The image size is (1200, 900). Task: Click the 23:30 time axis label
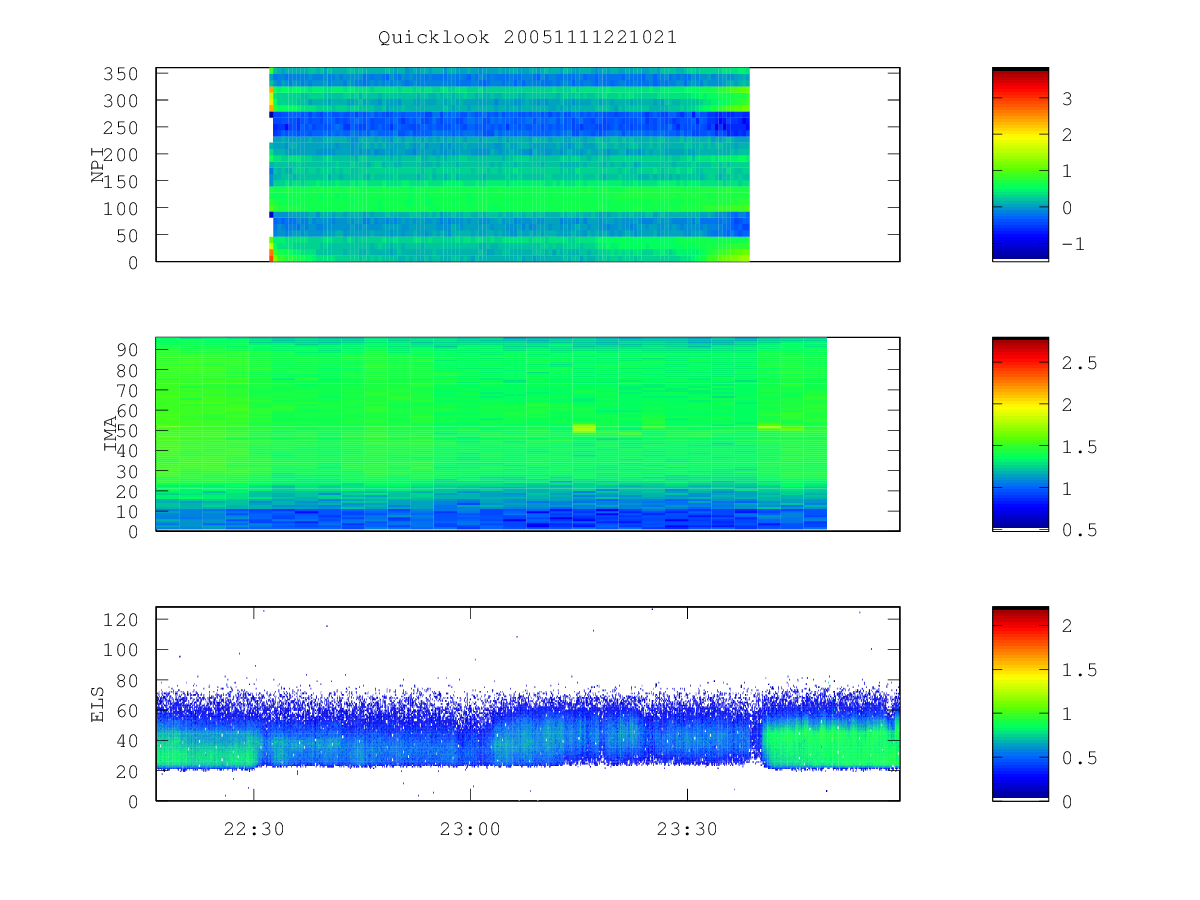tap(687, 828)
